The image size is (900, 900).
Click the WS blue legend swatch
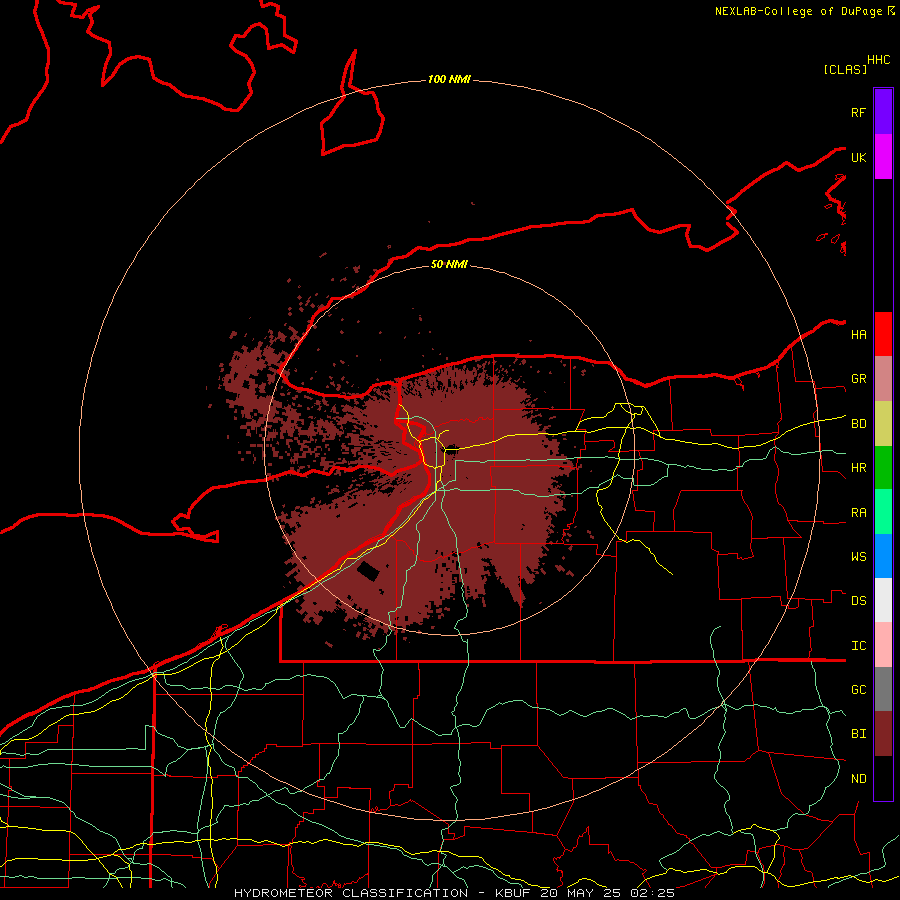click(x=883, y=556)
